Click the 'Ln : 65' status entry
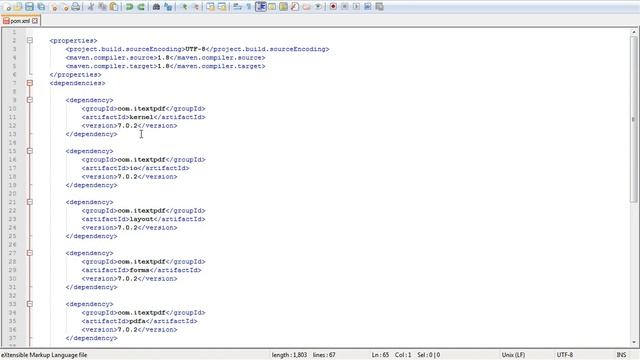The image size is (640, 360). click(380, 355)
